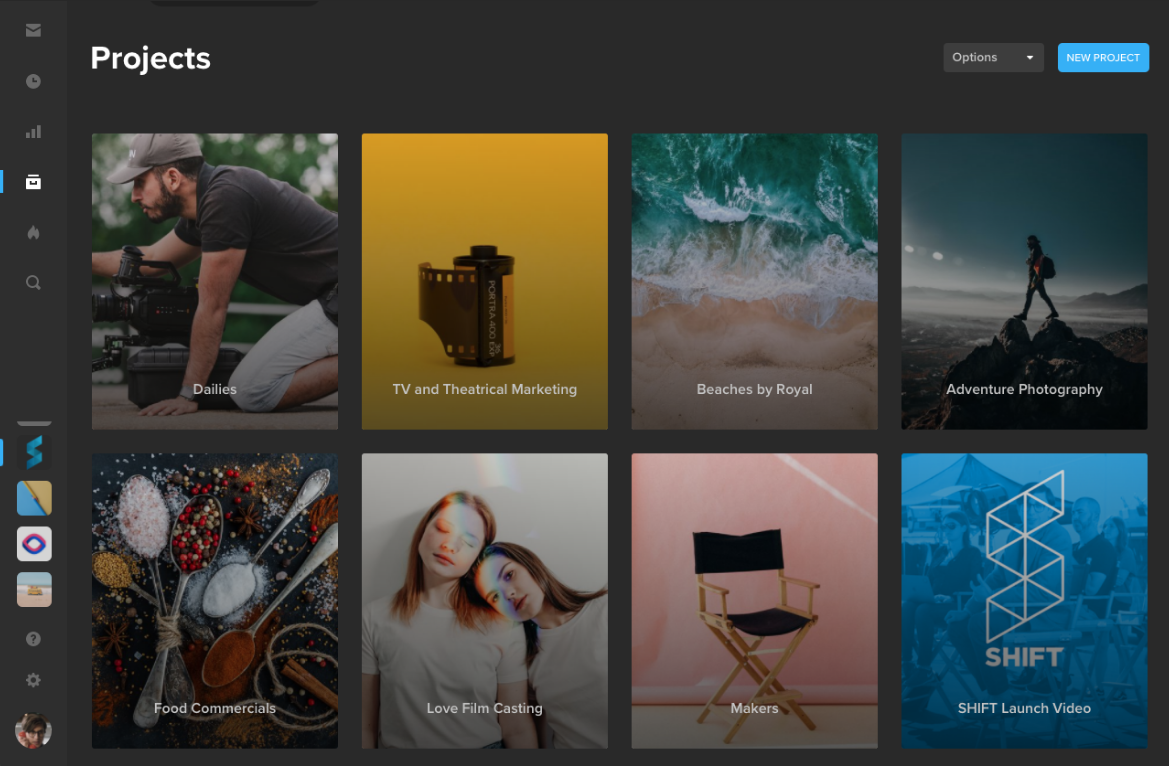Click the NEW PROJECT button
This screenshot has height=766, width=1169.
tap(1103, 57)
